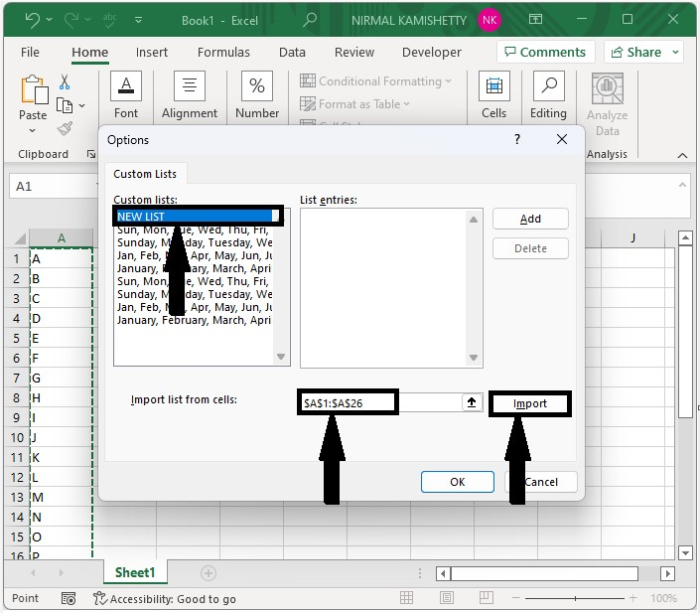
Task: Click the spell check abc icon
Action: (x=110, y=20)
